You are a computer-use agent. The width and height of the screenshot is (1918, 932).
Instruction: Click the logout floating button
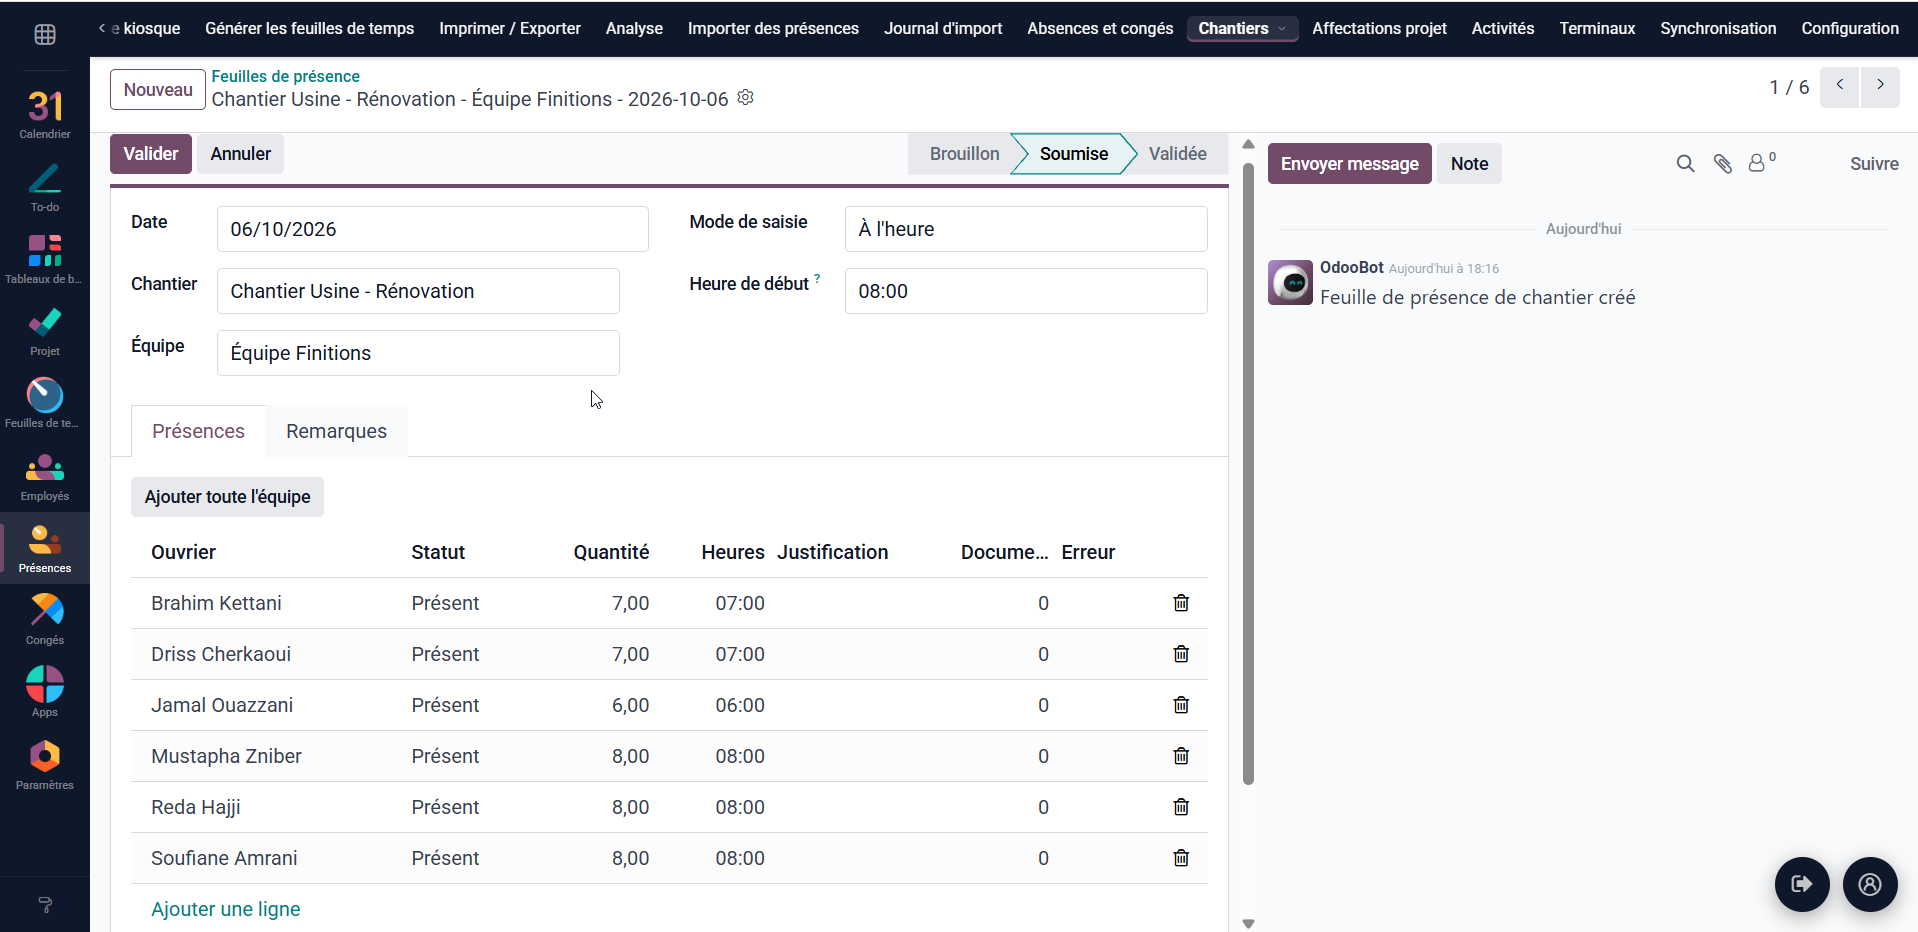[x=1802, y=884]
